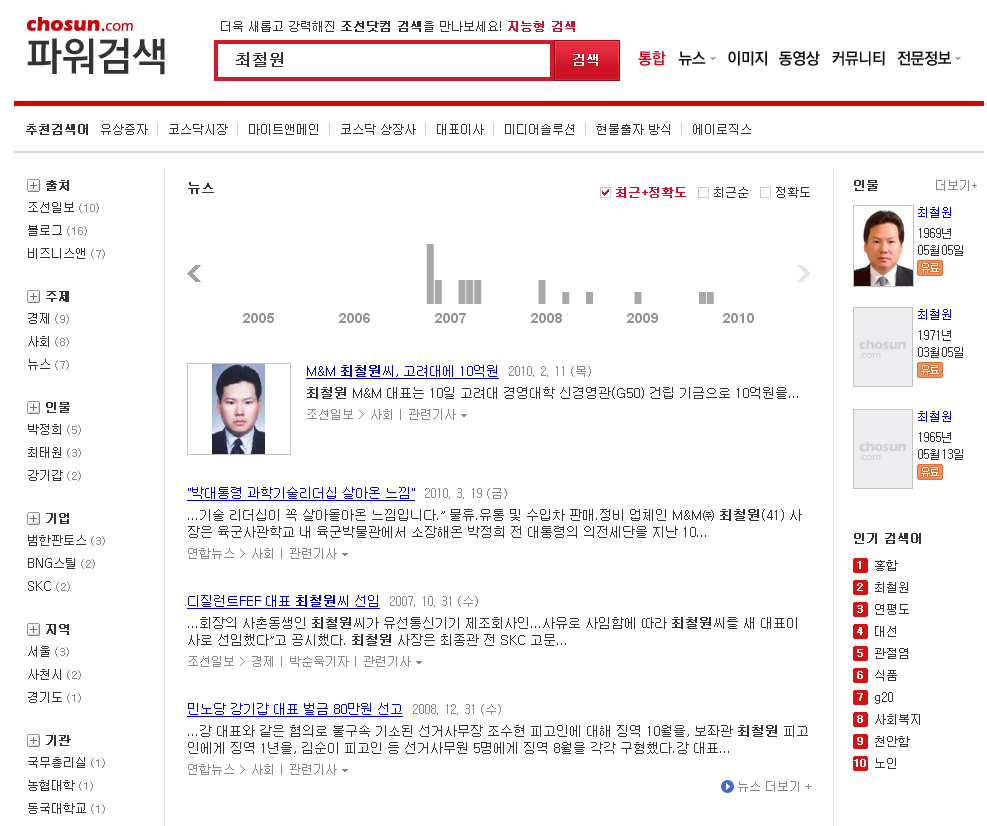Filter by topic 경제 (9)

(x=48, y=319)
